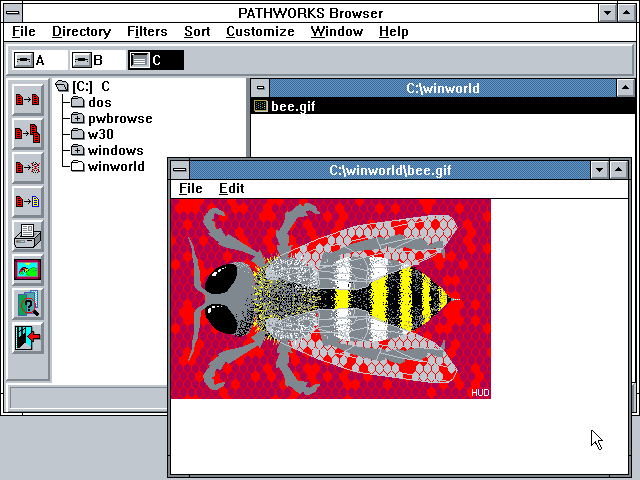Expand the pwbrowse folder
The image size is (640, 480).
tap(77, 118)
